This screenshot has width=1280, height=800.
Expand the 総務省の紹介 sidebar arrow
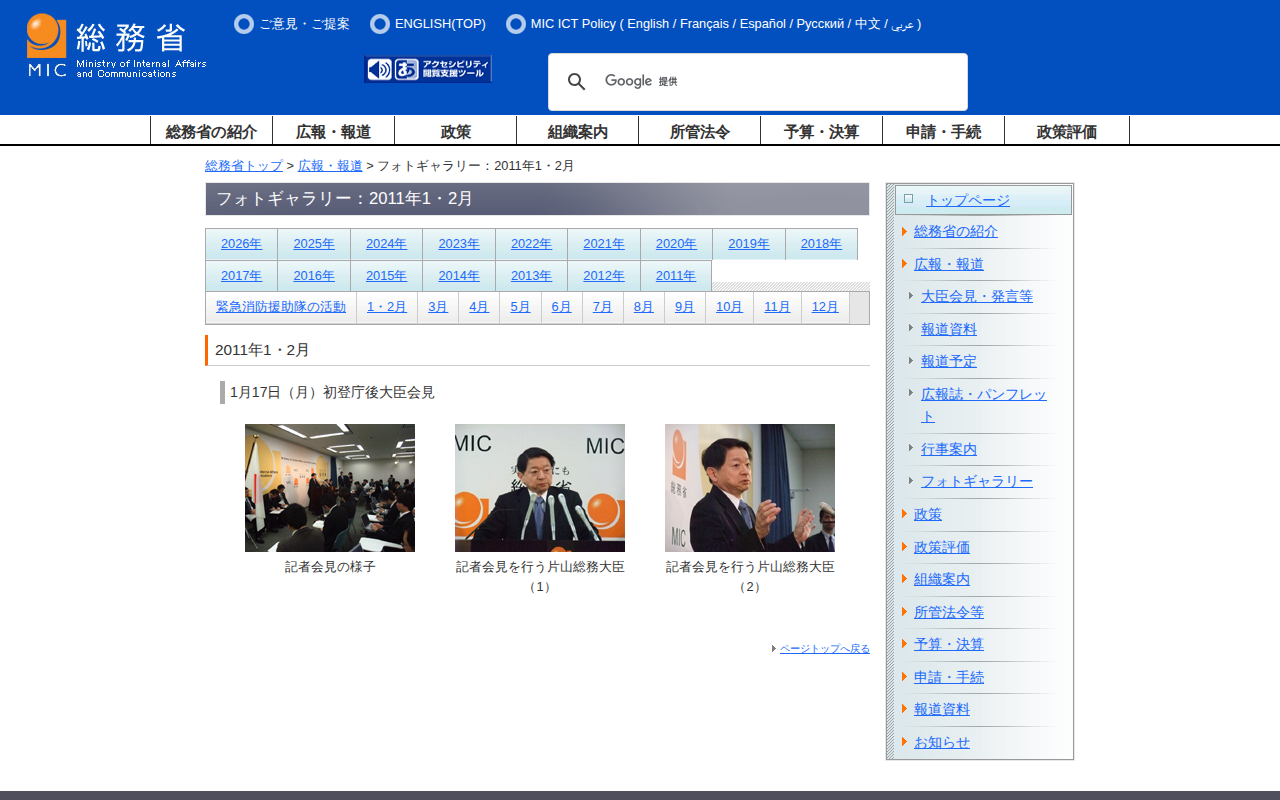pyautogui.click(x=904, y=232)
